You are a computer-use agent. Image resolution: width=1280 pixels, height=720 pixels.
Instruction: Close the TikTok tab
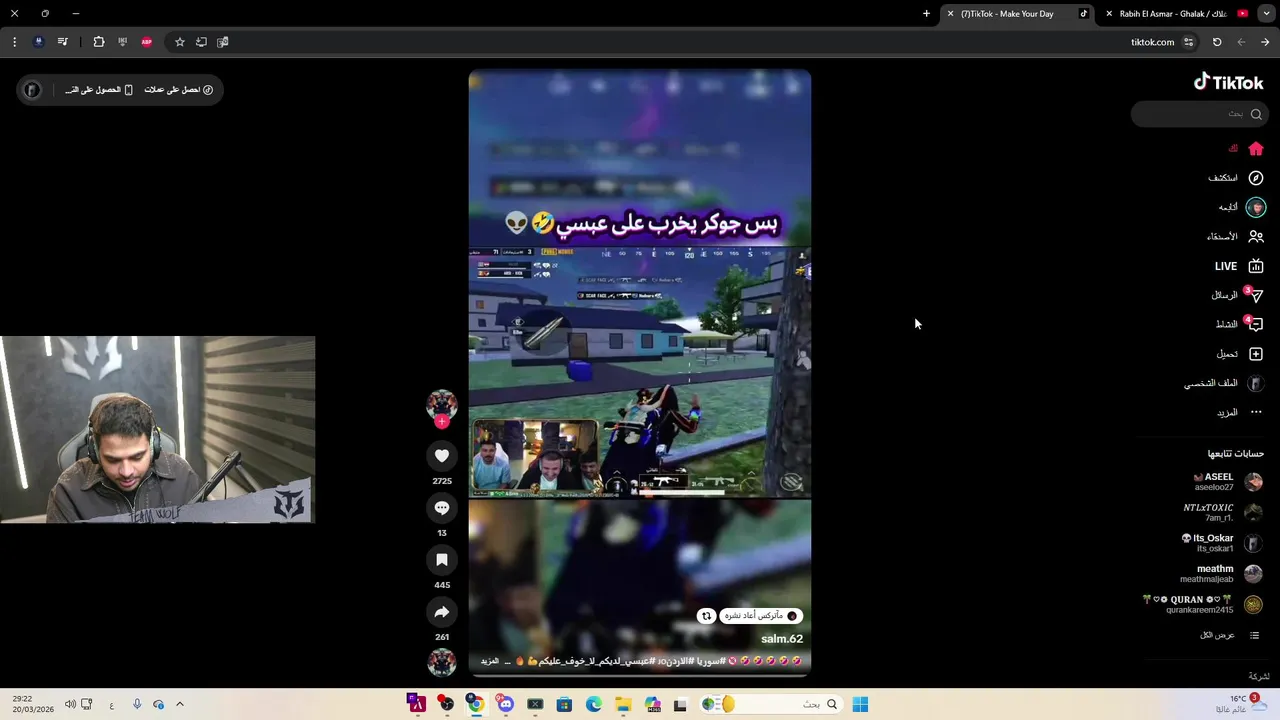coord(950,14)
